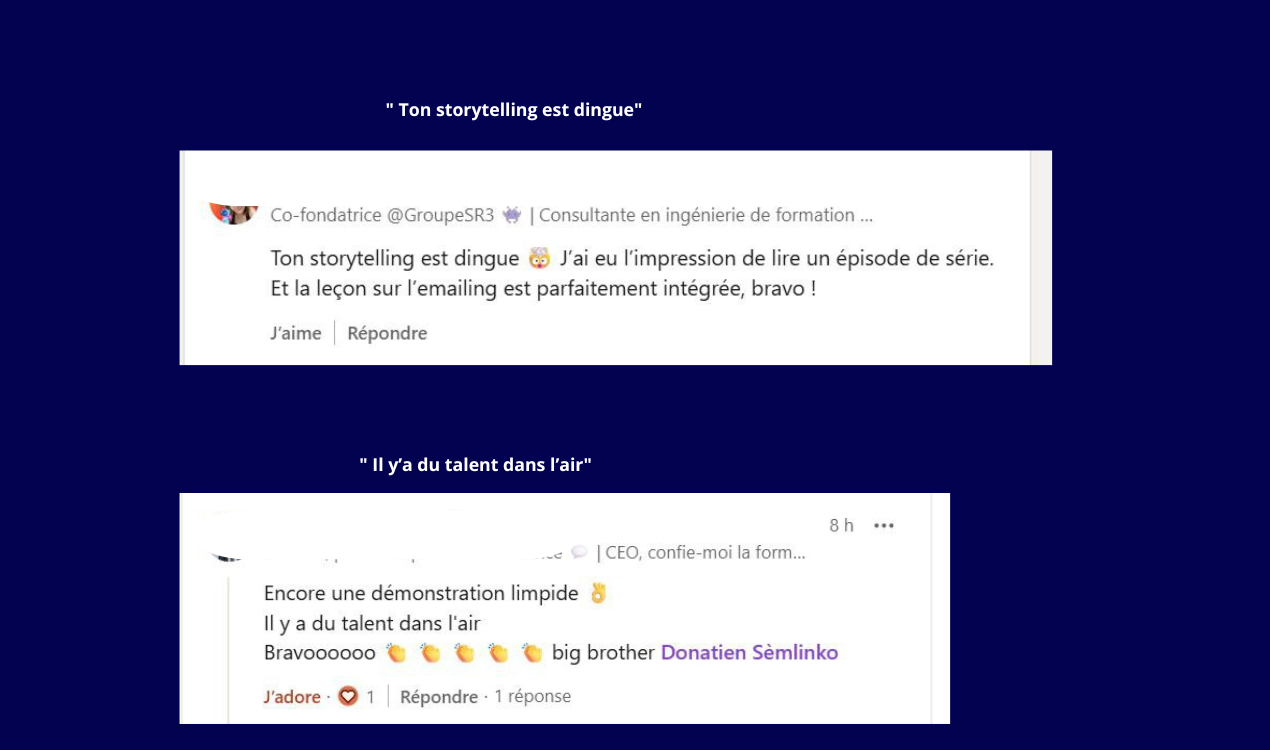Click the OK hand emoji after 'limpide'
This screenshot has width=1270, height=750.
click(598, 593)
